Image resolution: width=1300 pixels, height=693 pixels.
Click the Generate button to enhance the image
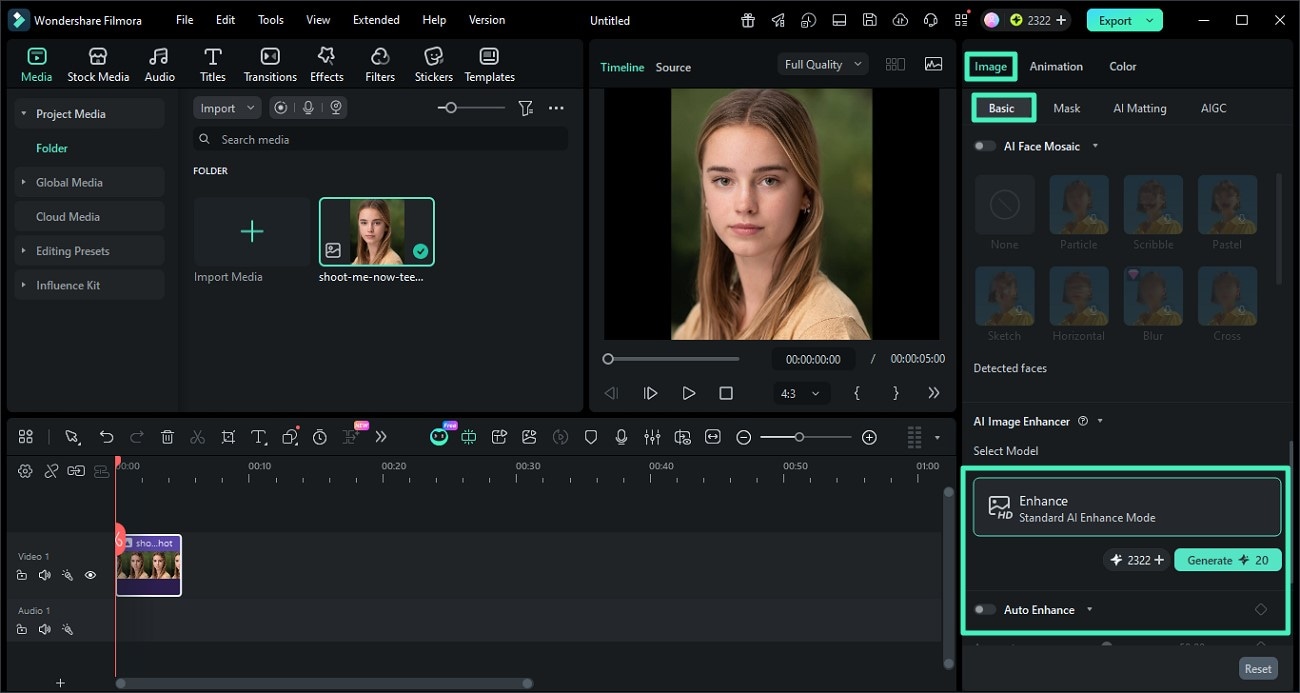tap(1227, 559)
